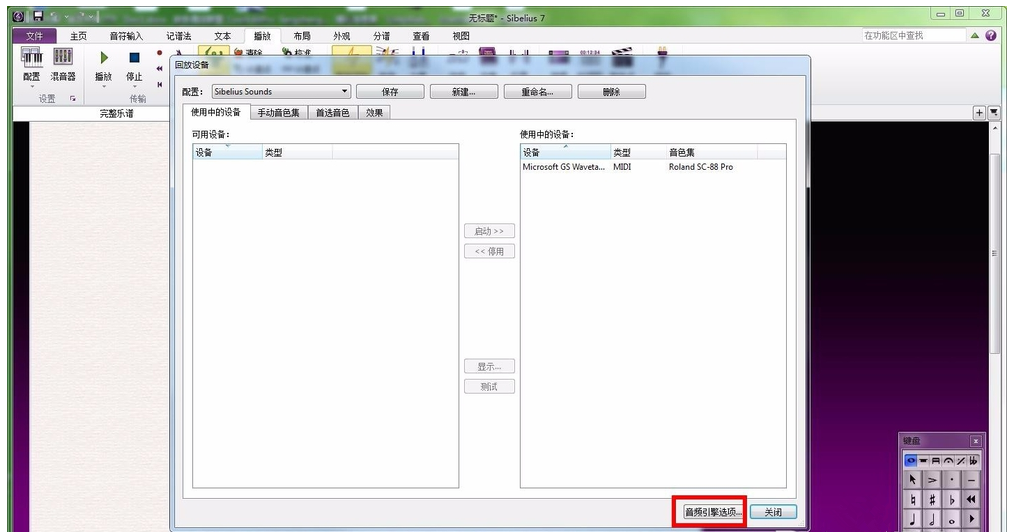Click the plus button to add new tab
Screen dimensions: 1013x532
click(979, 113)
